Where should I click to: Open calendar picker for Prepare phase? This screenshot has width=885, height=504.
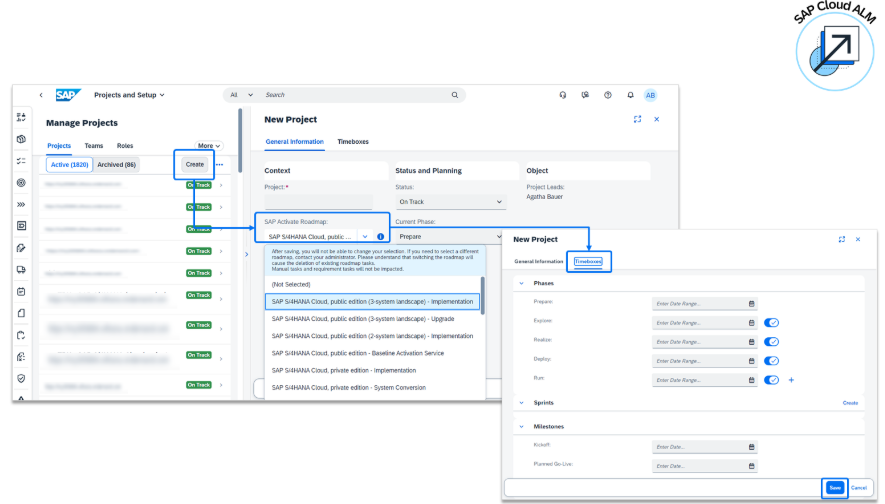pos(751,304)
